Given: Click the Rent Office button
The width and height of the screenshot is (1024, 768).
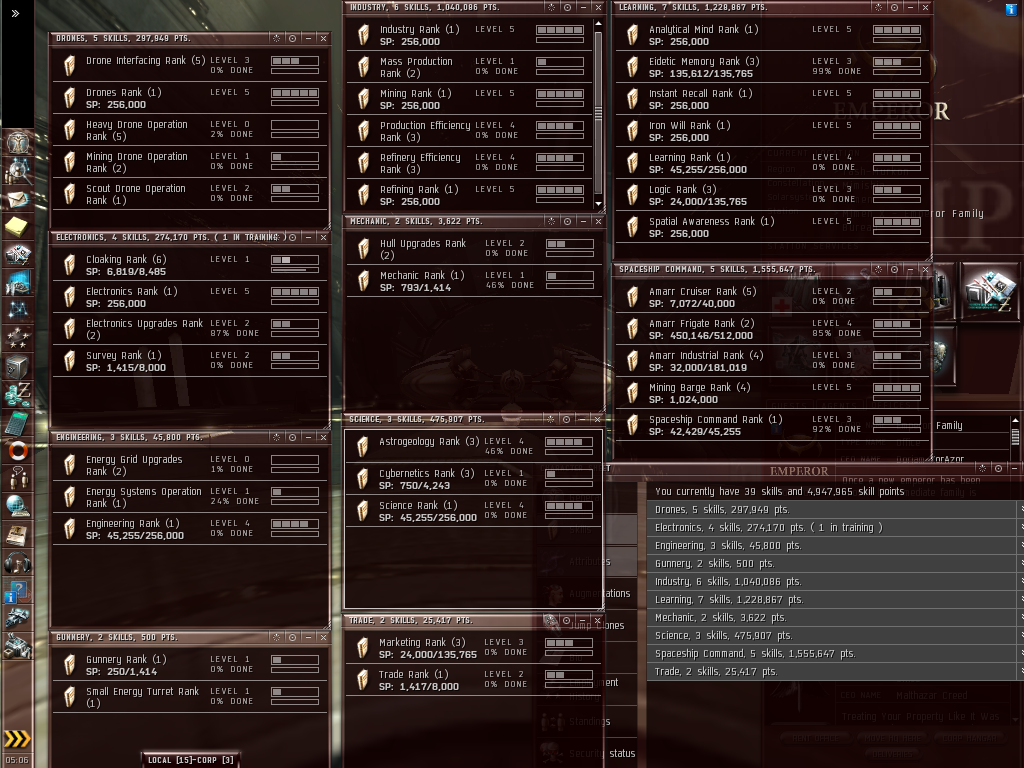Looking at the screenshot, I should [815, 739].
